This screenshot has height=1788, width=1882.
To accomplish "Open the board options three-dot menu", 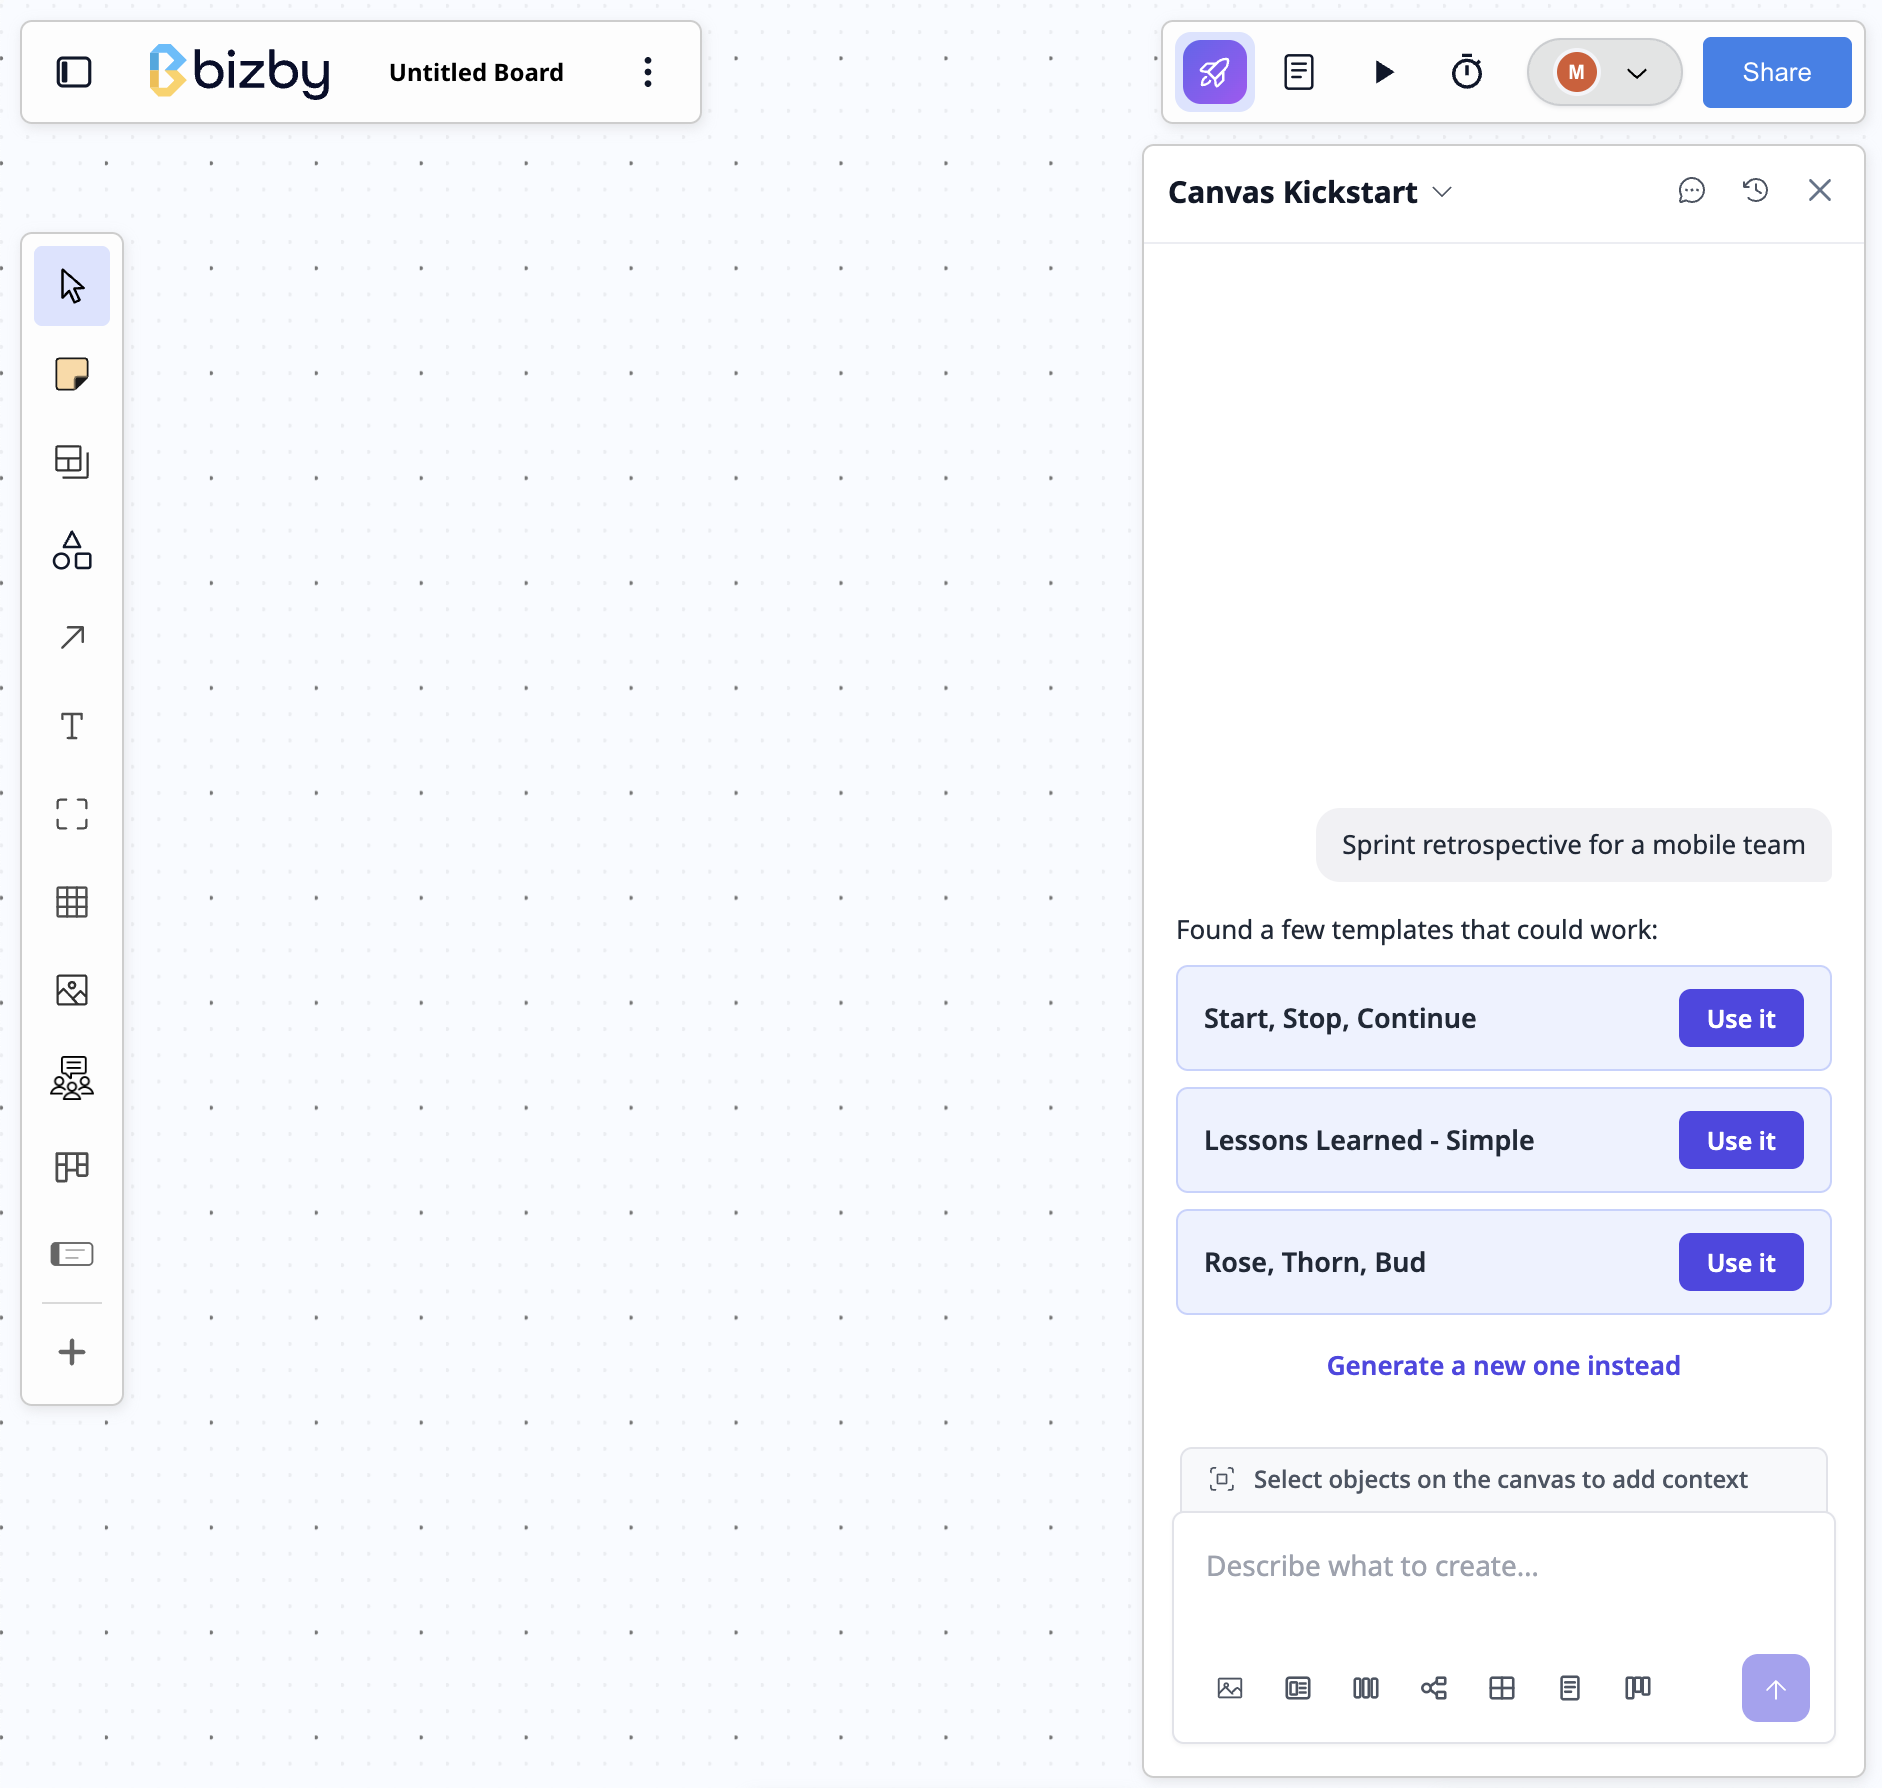I will click(x=648, y=72).
